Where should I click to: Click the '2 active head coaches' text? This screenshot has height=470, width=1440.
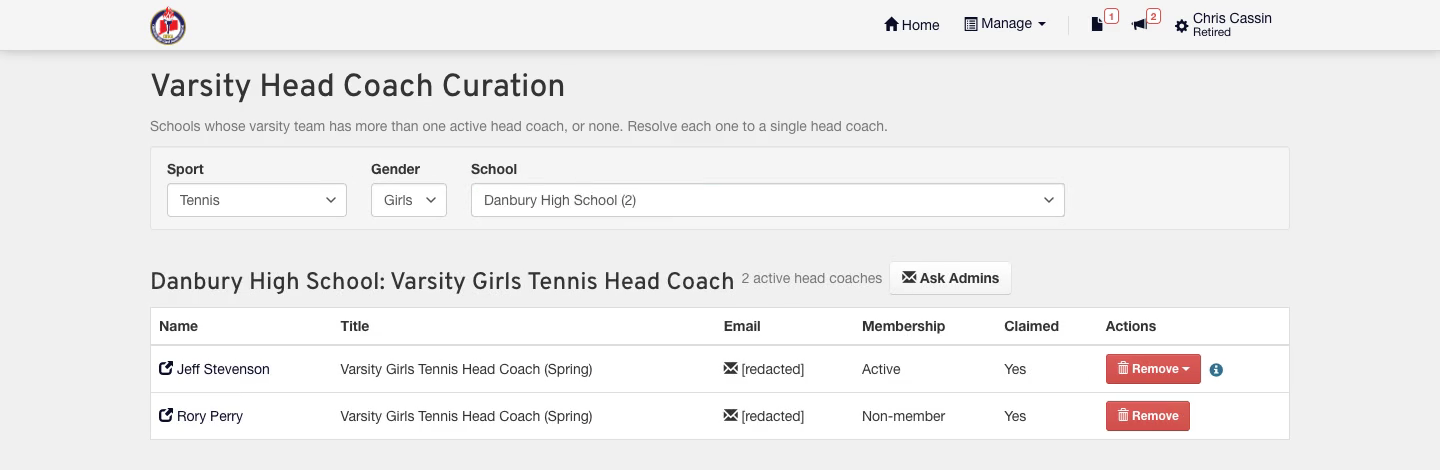click(812, 278)
